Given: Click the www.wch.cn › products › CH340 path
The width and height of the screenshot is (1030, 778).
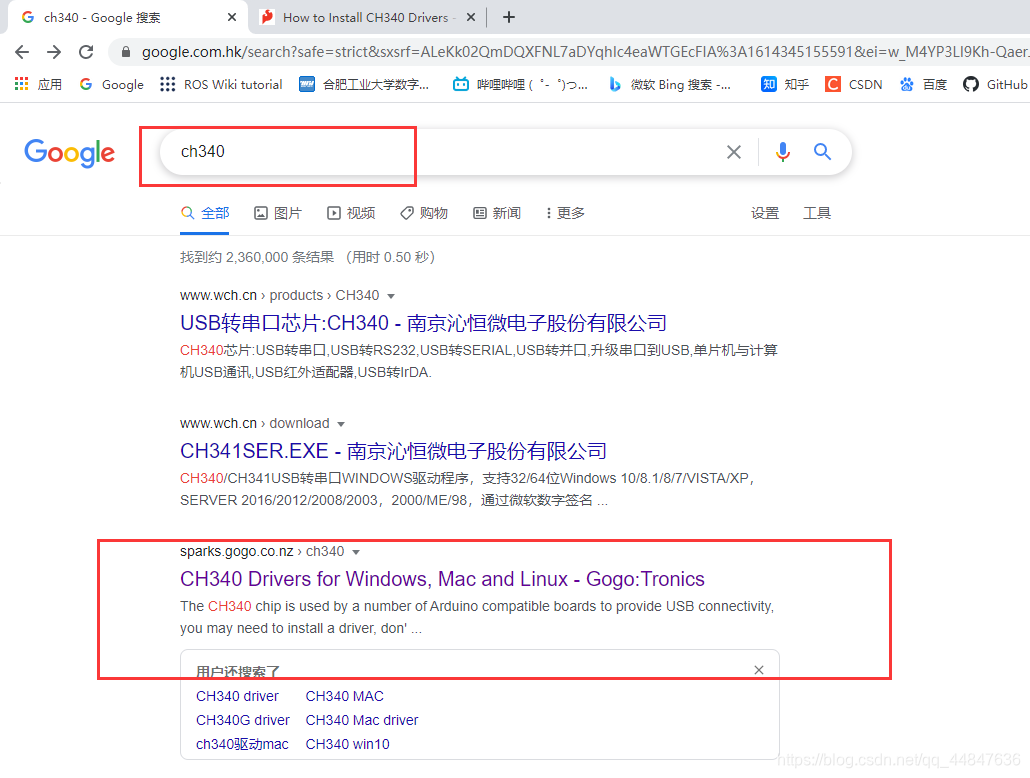Looking at the screenshot, I should tap(280, 295).
